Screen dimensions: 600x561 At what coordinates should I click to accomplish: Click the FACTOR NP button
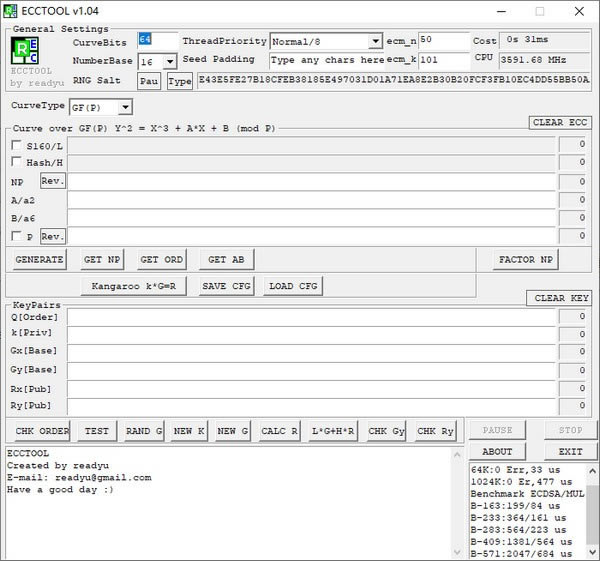point(526,260)
